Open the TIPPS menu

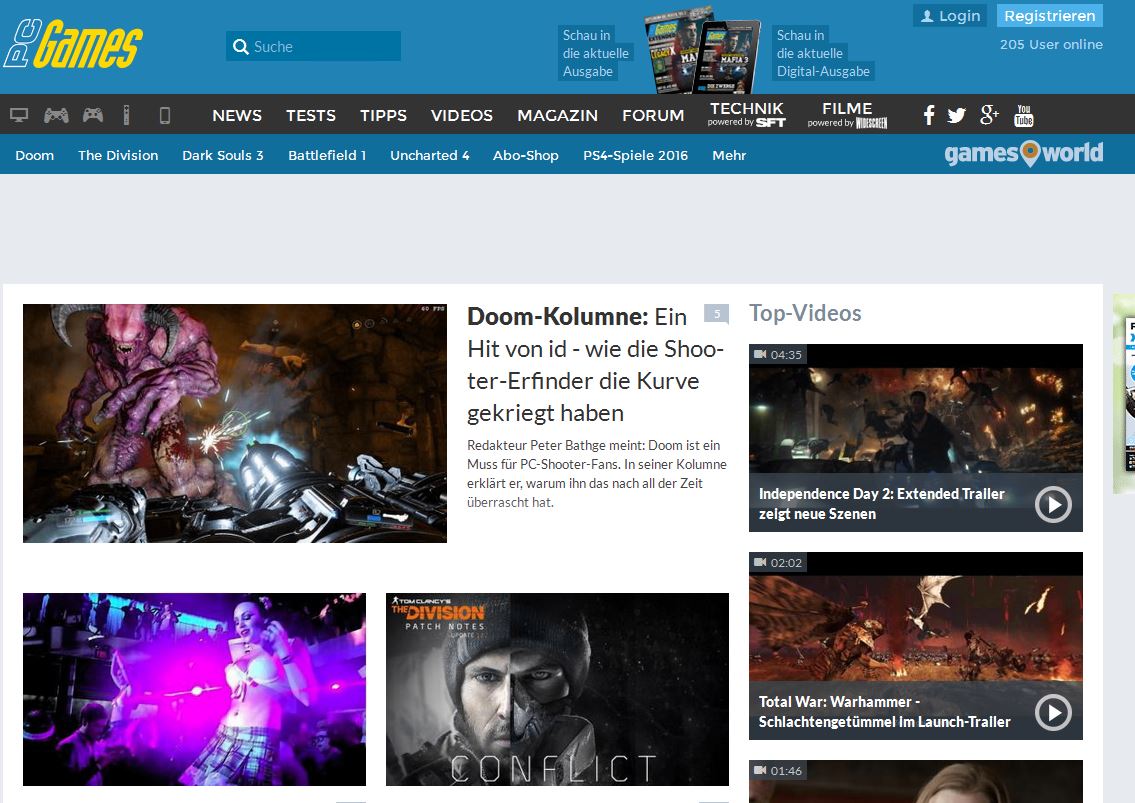point(383,115)
